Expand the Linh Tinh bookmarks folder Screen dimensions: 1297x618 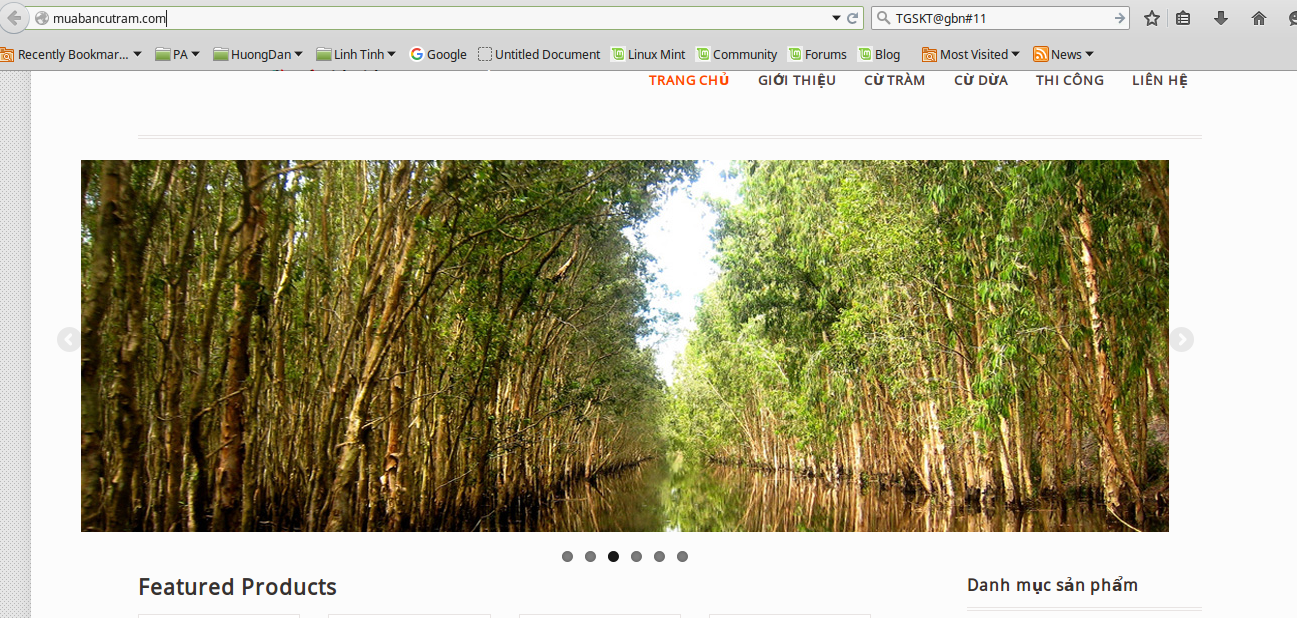[x=356, y=54]
